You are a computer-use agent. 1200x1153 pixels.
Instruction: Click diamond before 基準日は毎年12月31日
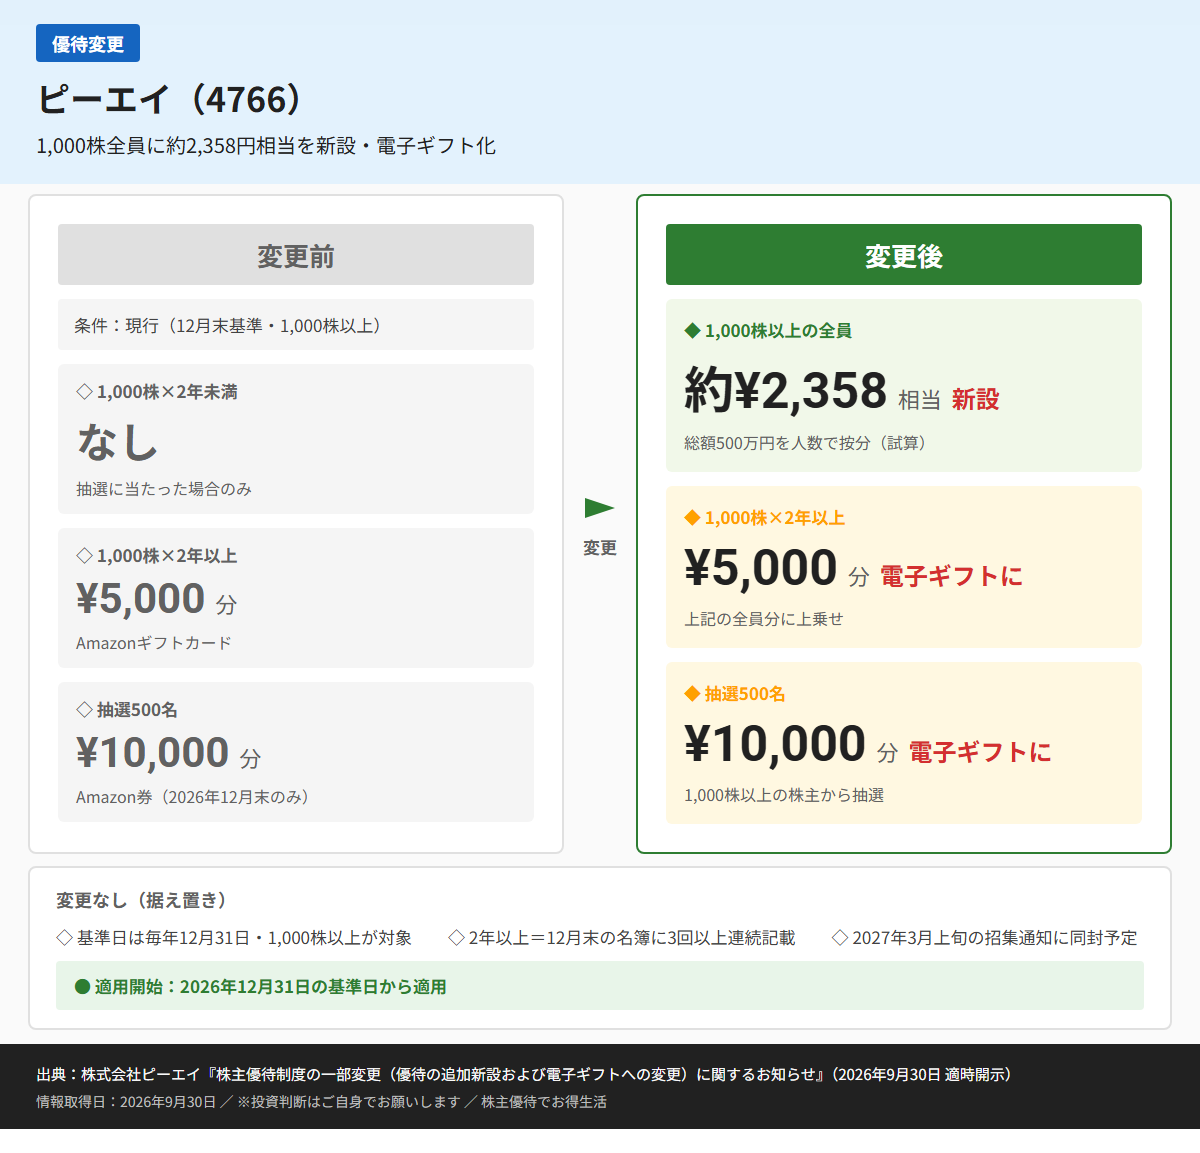tap(64, 938)
